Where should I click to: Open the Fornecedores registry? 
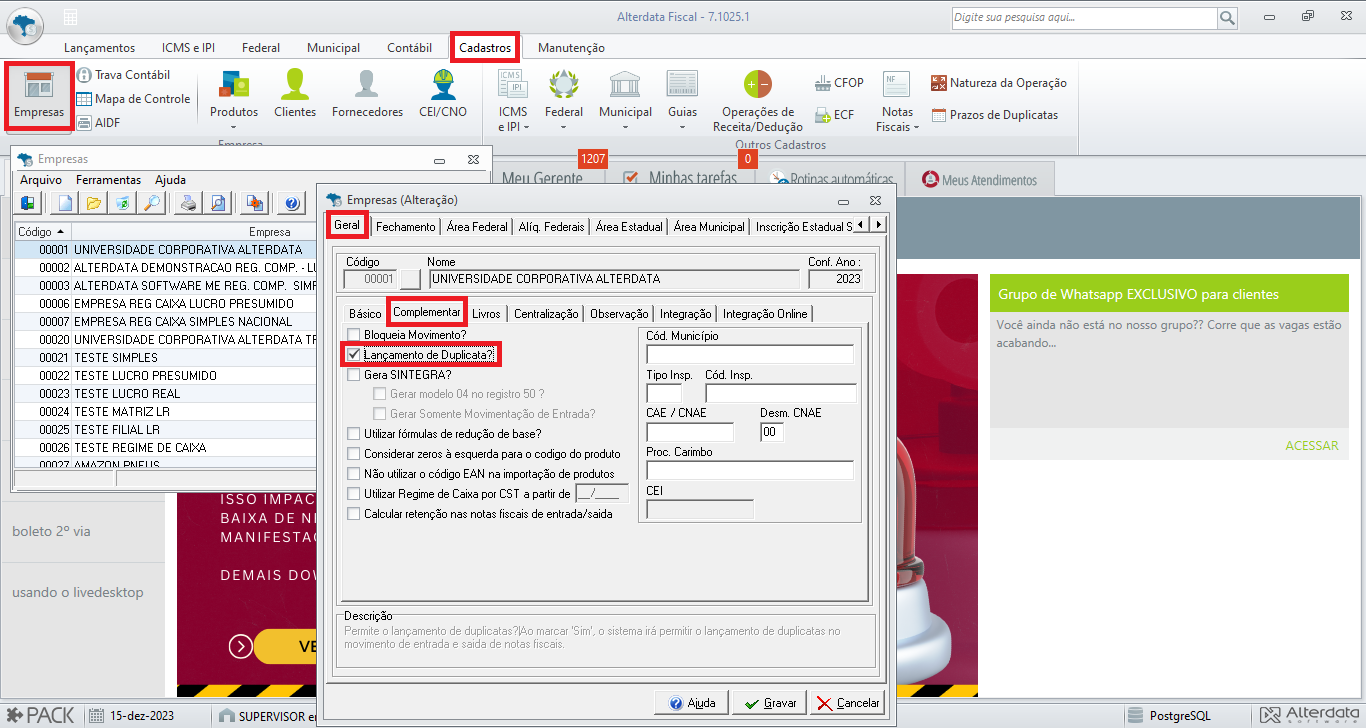[367, 95]
